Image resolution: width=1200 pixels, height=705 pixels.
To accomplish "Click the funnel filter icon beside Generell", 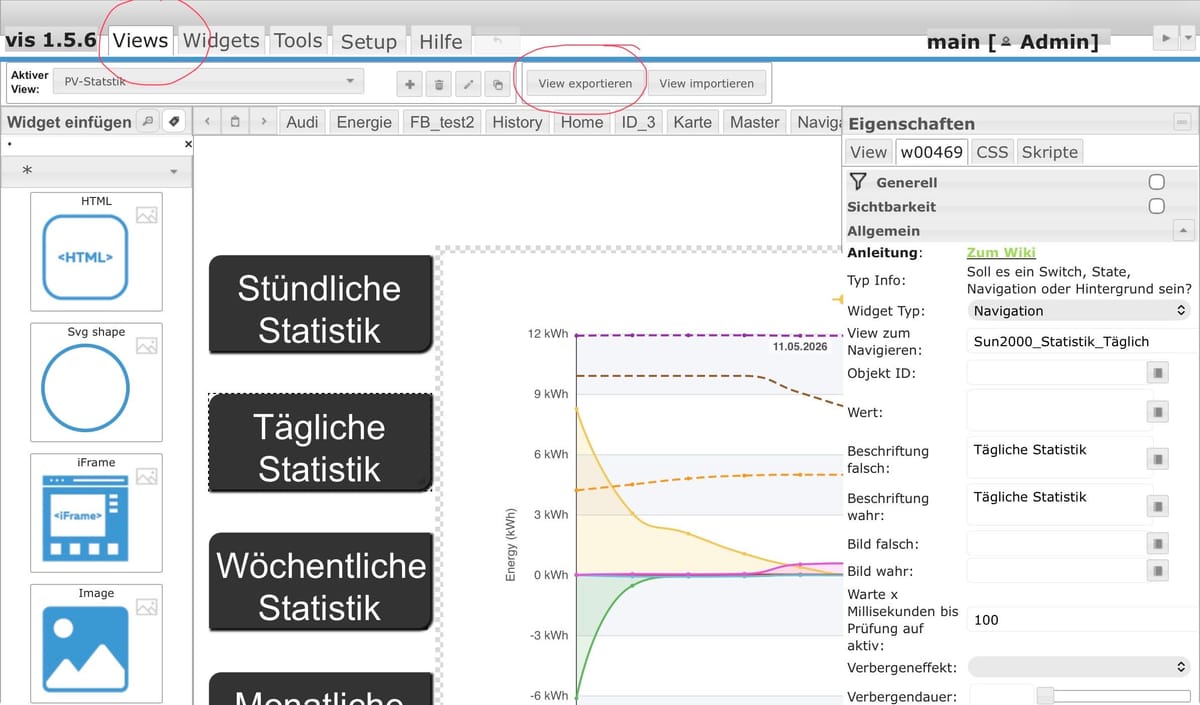I will click(857, 182).
